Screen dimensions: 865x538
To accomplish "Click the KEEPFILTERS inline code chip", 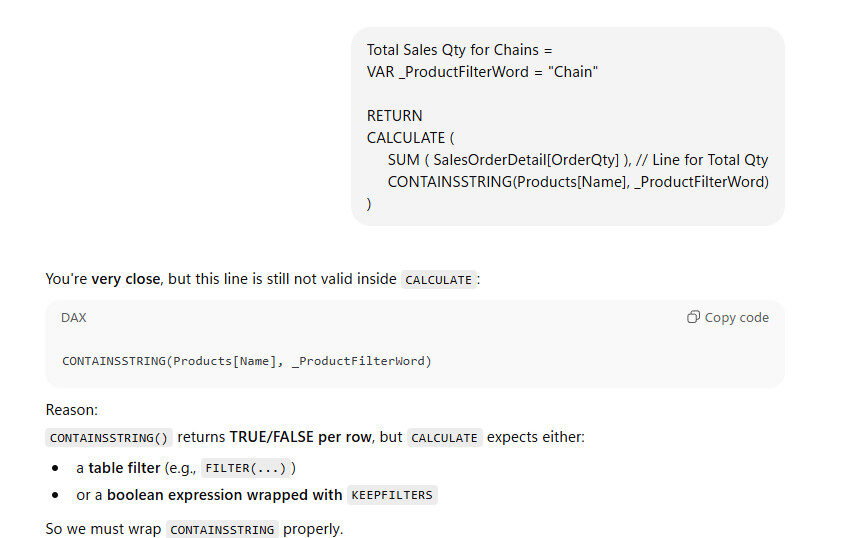I will pos(391,495).
